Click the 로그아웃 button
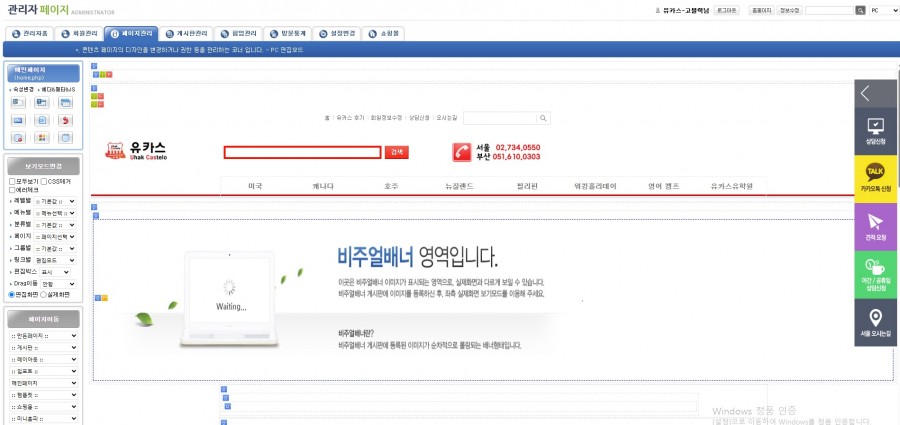 coord(727,10)
